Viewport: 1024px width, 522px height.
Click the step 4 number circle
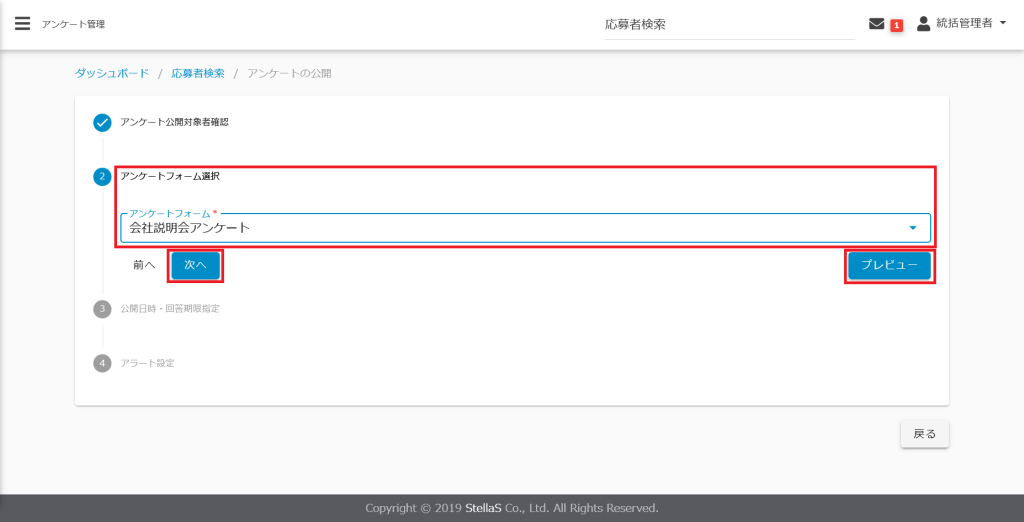click(x=102, y=363)
